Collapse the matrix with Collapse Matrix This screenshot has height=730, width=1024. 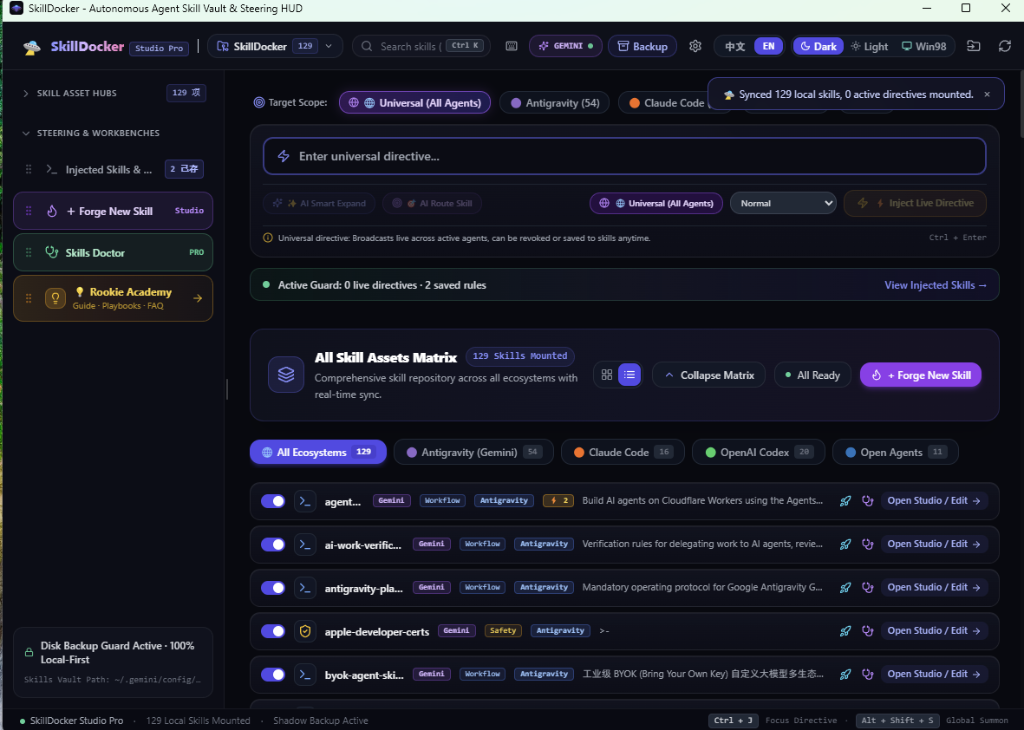(x=709, y=375)
